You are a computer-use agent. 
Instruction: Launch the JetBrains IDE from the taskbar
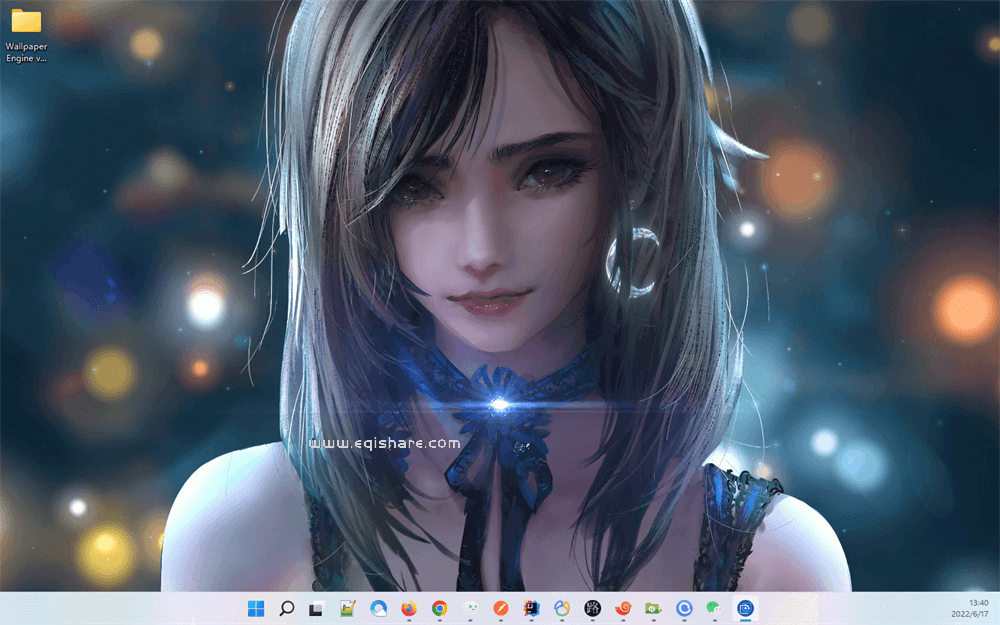pos(529,608)
